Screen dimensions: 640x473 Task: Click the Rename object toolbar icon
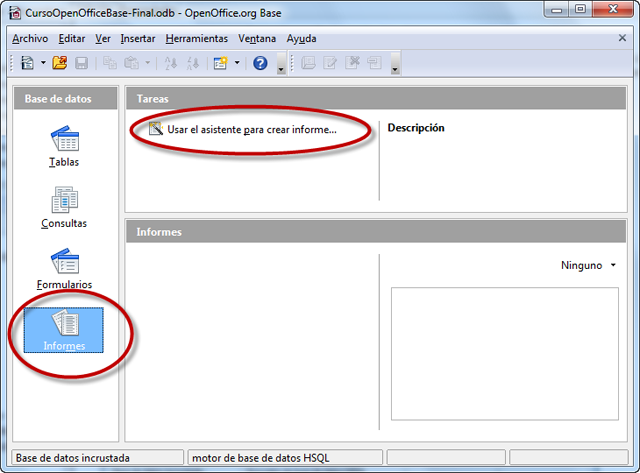coord(374,63)
